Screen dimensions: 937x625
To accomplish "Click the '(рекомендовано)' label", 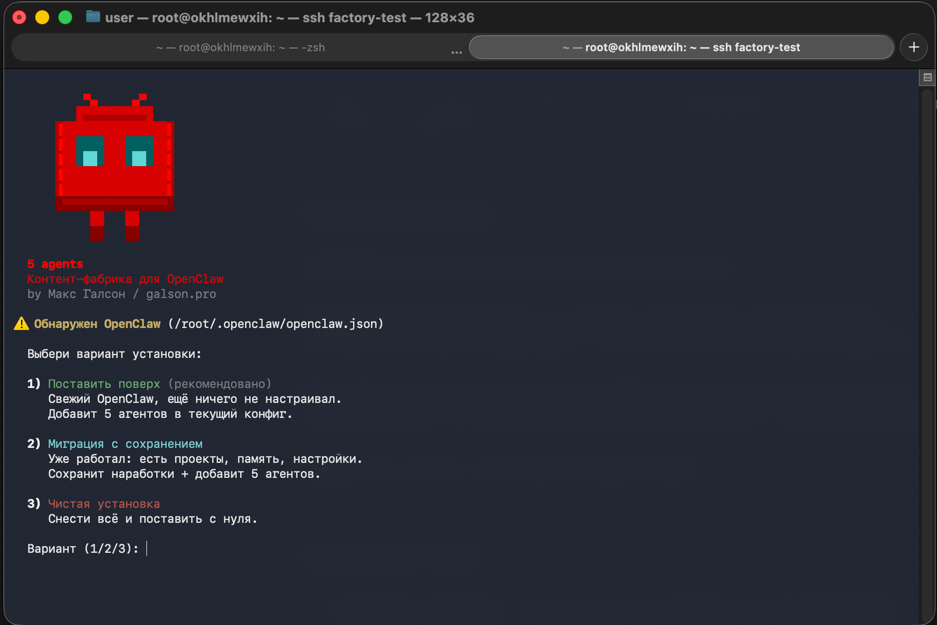I will (x=219, y=384).
